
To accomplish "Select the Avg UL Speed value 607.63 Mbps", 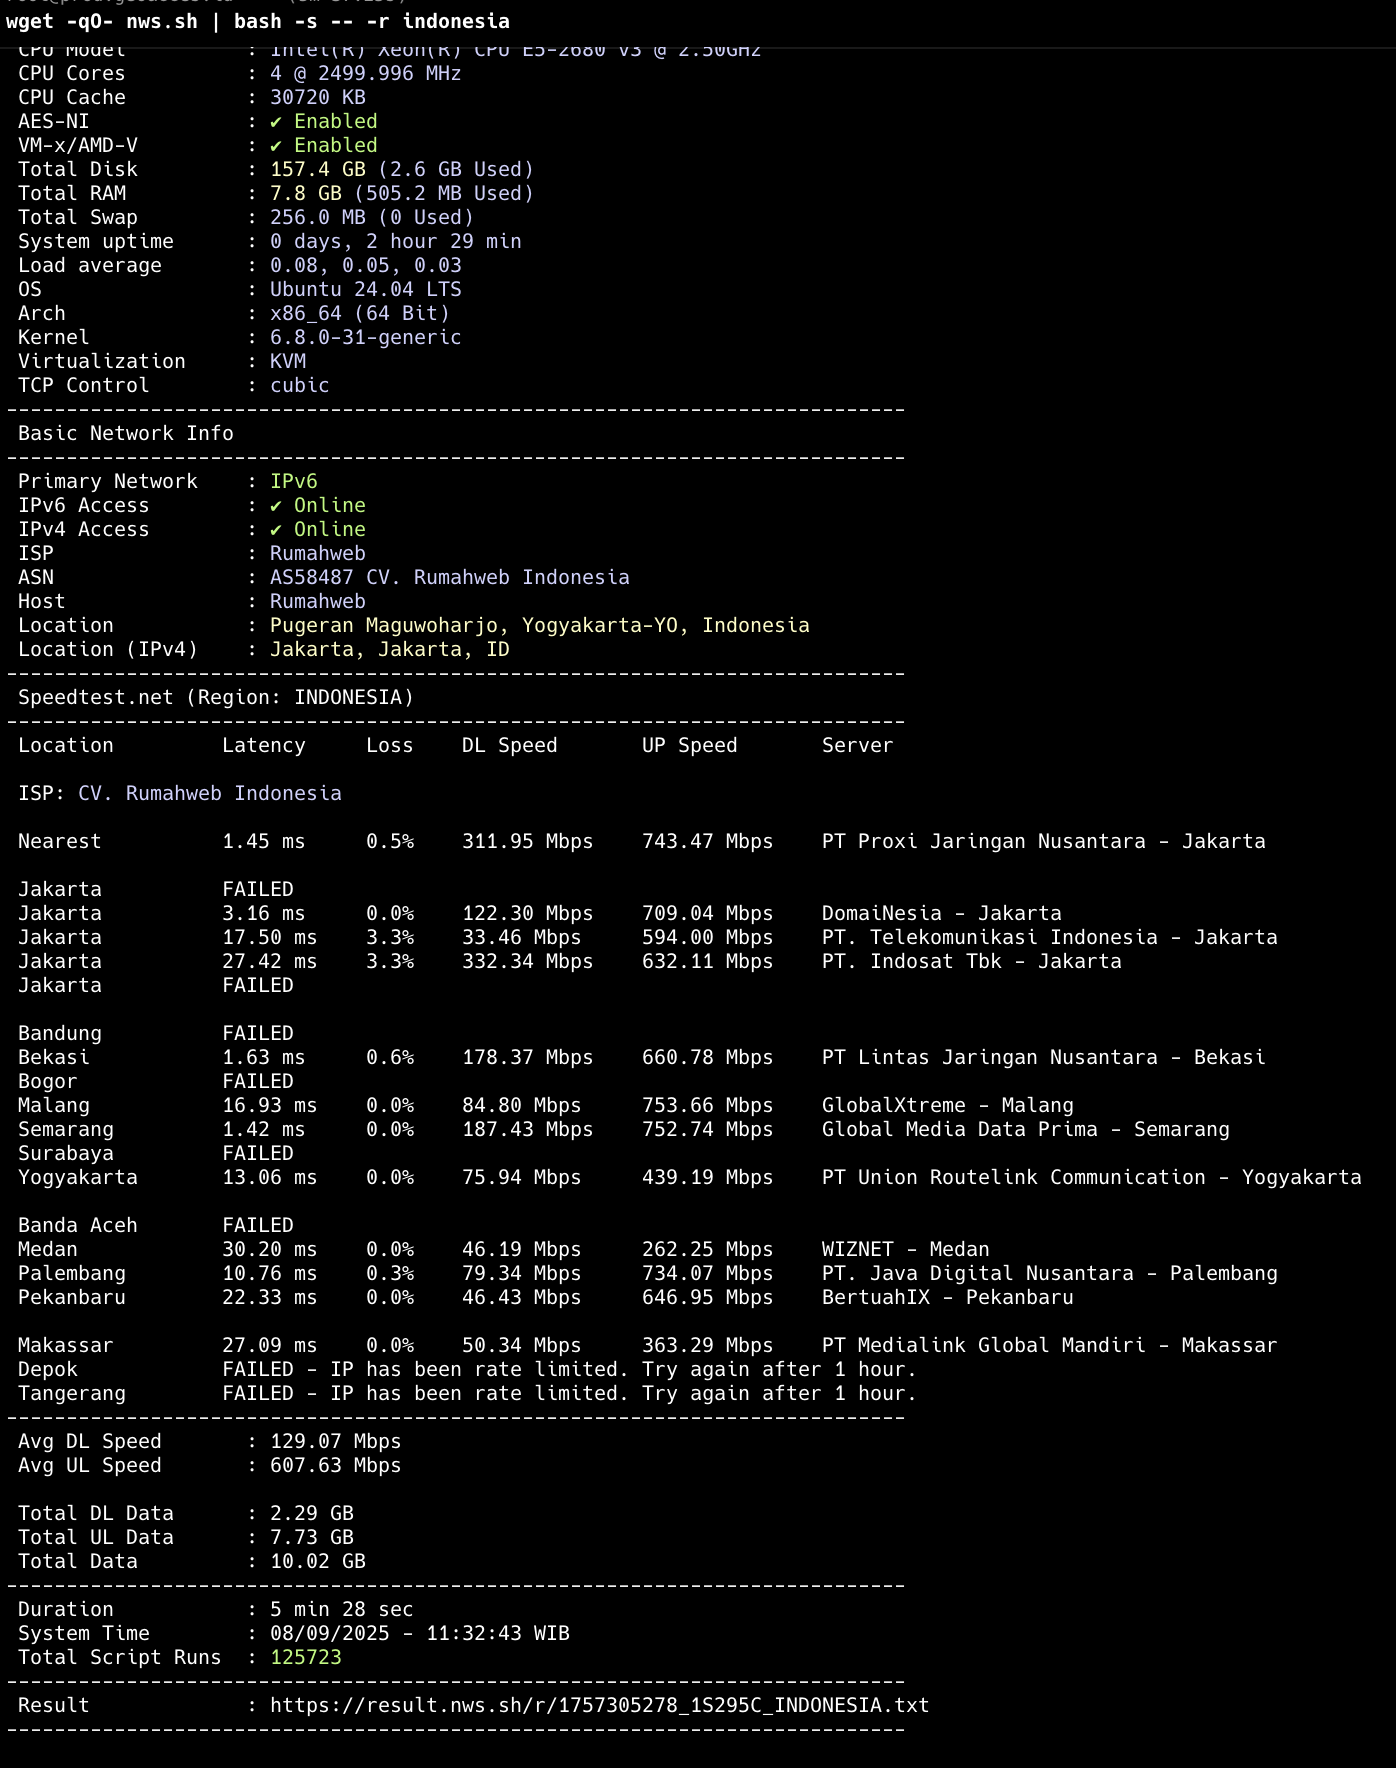I will click(336, 1465).
